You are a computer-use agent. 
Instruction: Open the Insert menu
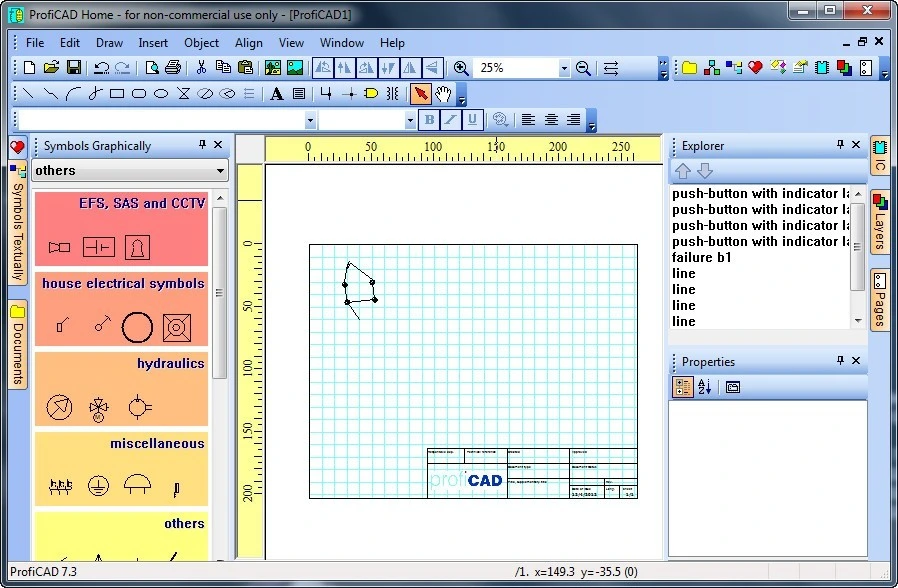153,43
